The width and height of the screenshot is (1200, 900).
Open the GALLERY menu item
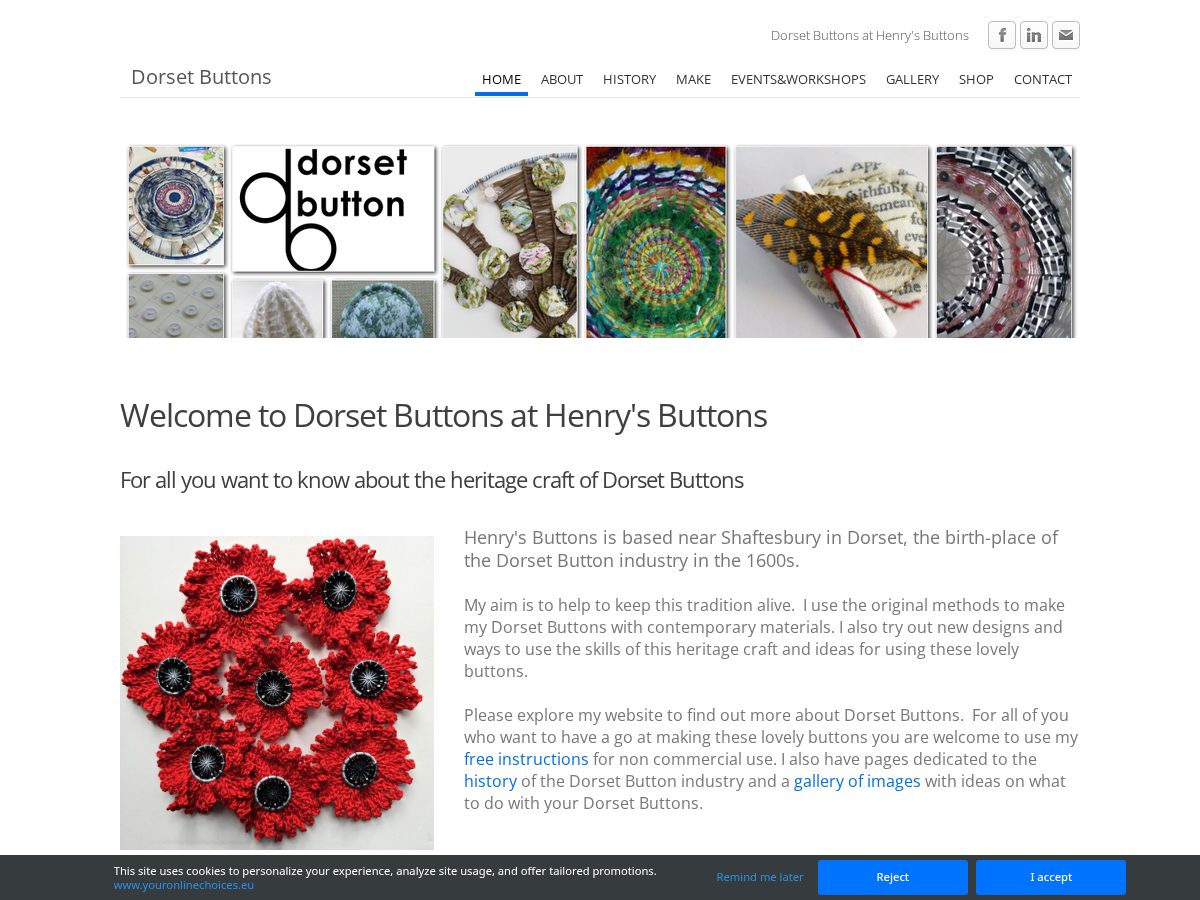(912, 79)
